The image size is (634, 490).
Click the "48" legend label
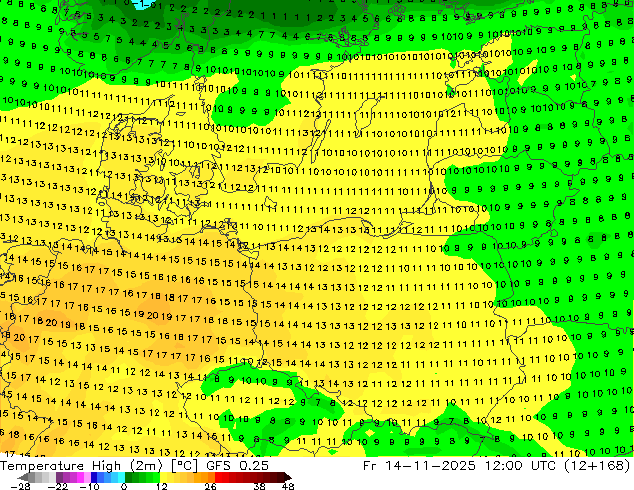288,486
